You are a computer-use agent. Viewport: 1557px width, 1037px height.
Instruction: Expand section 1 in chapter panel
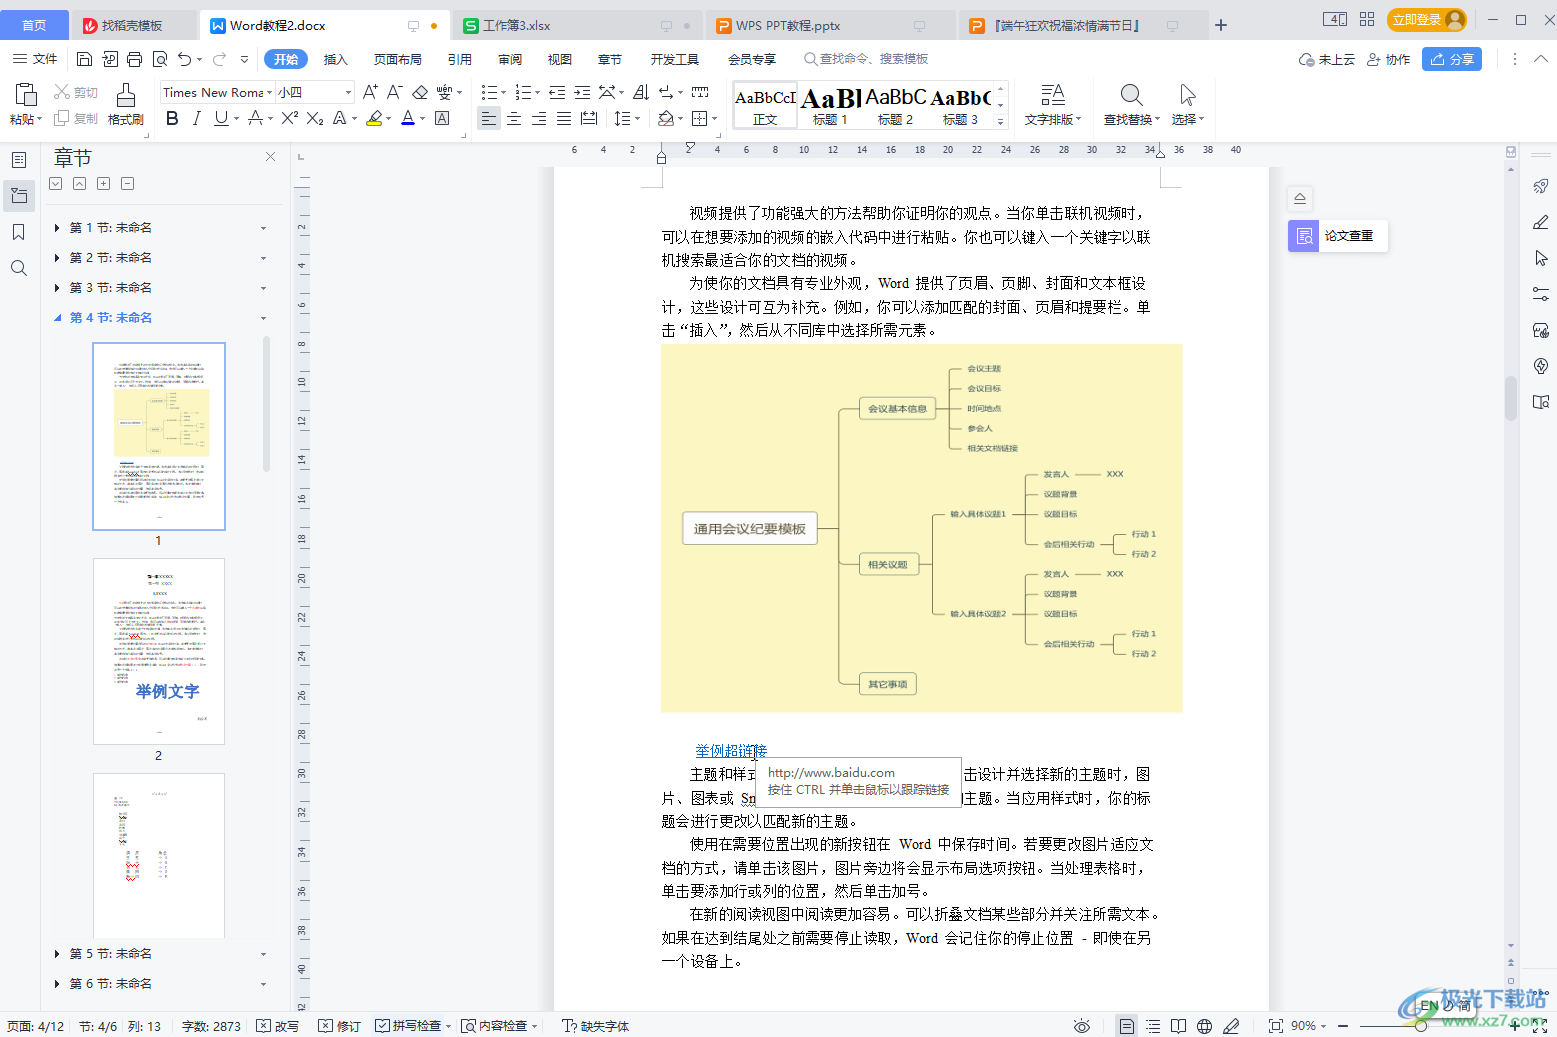[57, 228]
